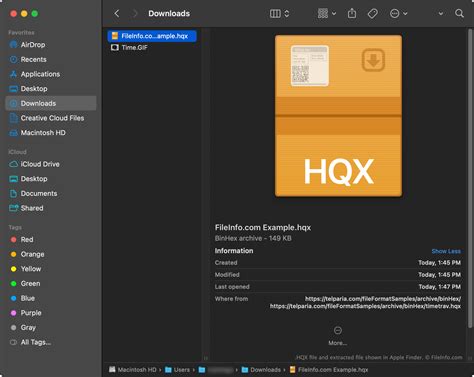Viewport: 474px width, 377px height.
Task: Click the search magnifier icon
Action: point(459,13)
